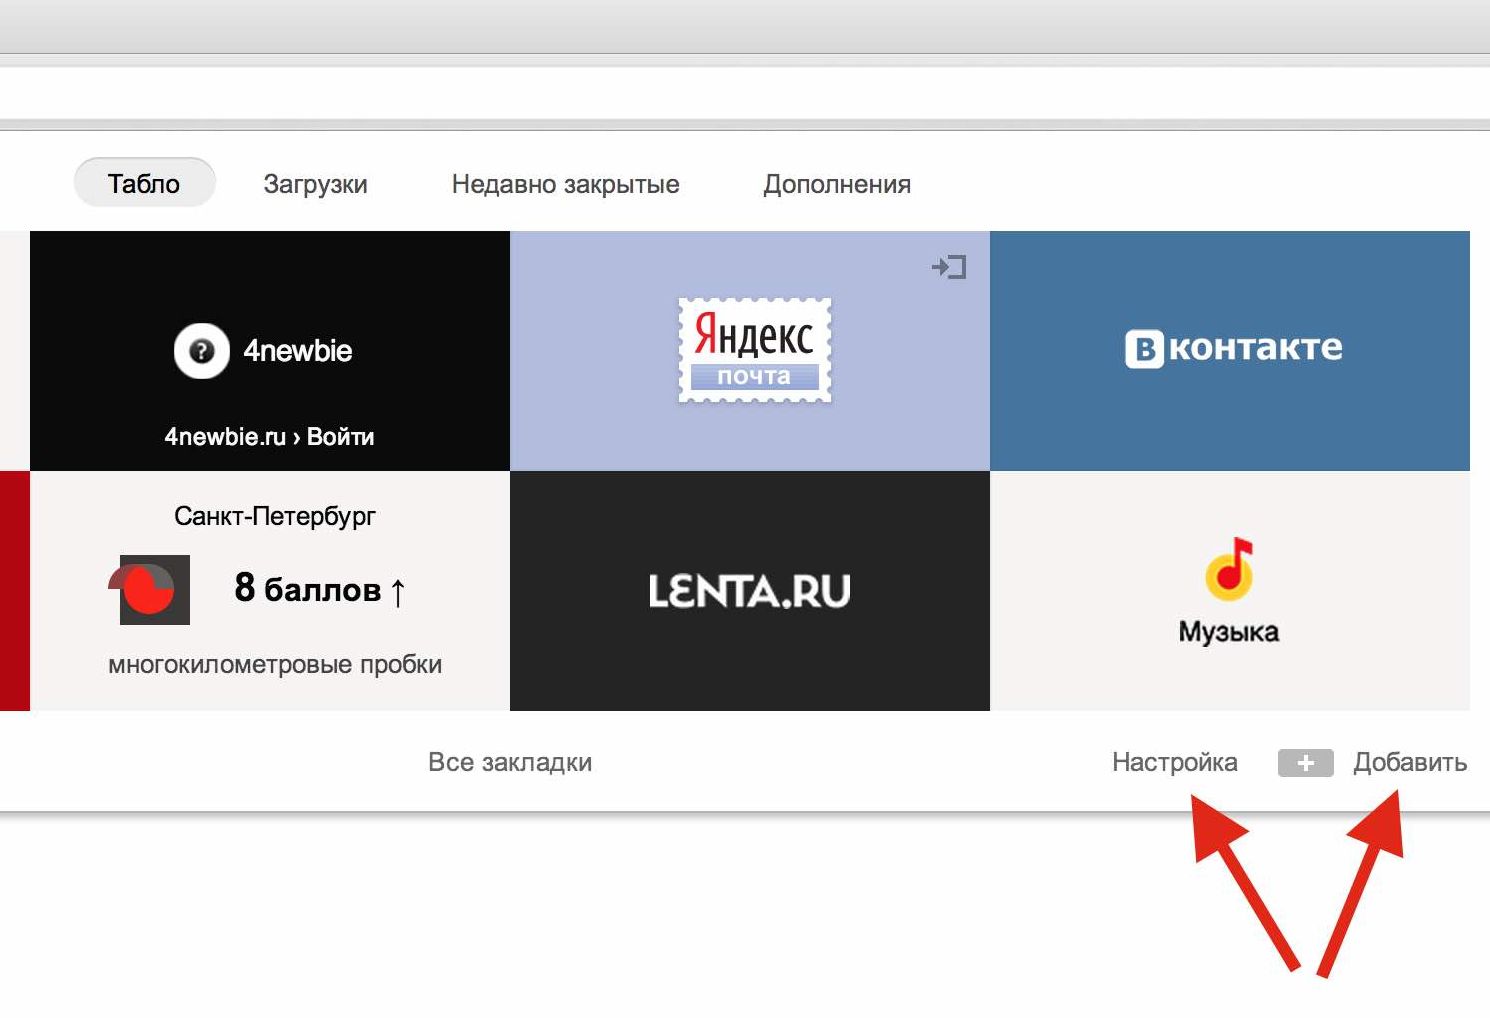
Task: Open the Недавно закрытые tab
Action: pyautogui.click(x=565, y=184)
